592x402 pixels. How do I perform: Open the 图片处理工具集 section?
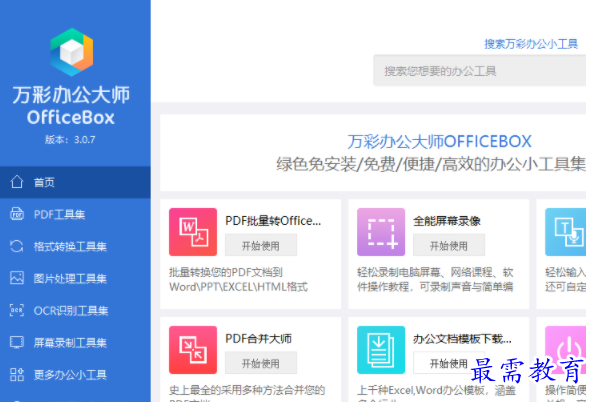click(75, 278)
